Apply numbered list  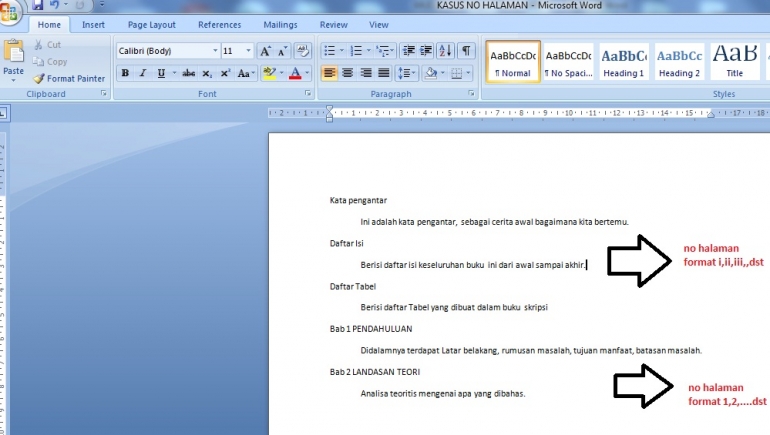(x=356, y=51)
